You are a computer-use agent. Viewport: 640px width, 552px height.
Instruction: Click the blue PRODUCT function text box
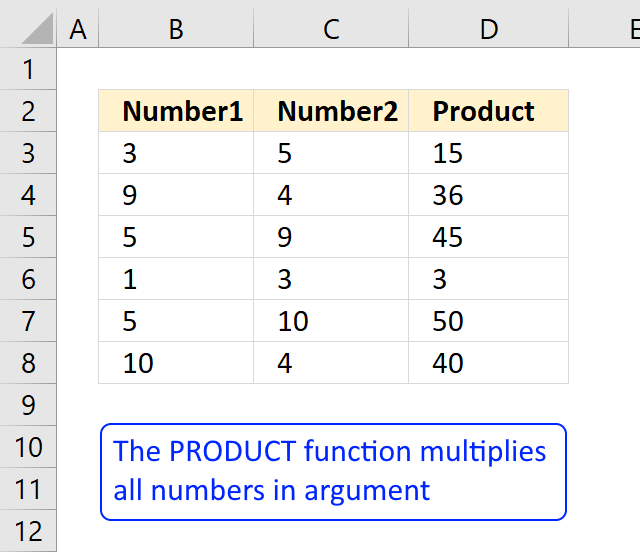[333, 472]
